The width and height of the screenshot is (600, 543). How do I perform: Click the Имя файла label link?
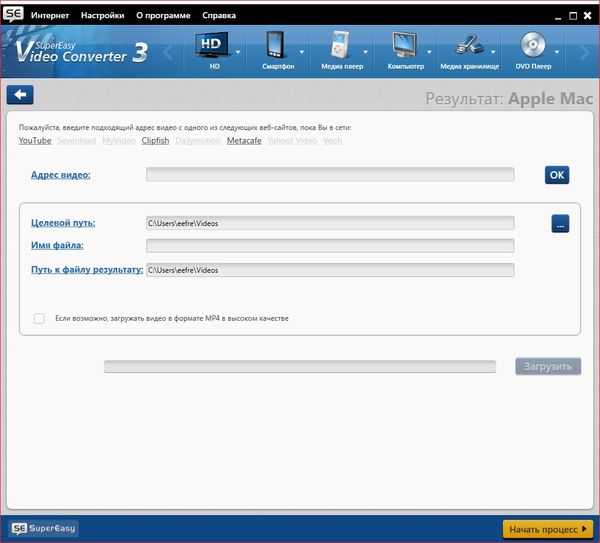click(x=57, y=245)
